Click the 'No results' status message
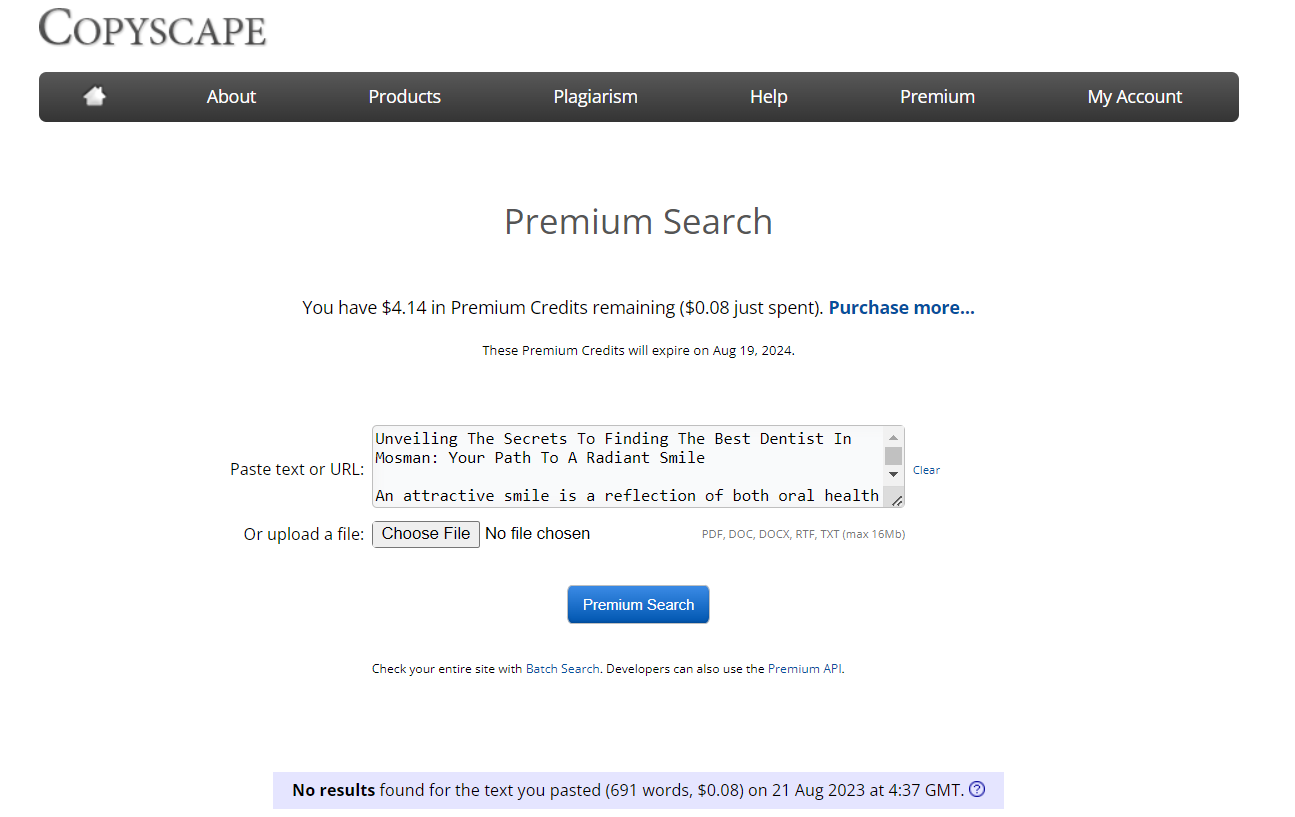This screenshot has width=1295, height=817. click(638, 790)
